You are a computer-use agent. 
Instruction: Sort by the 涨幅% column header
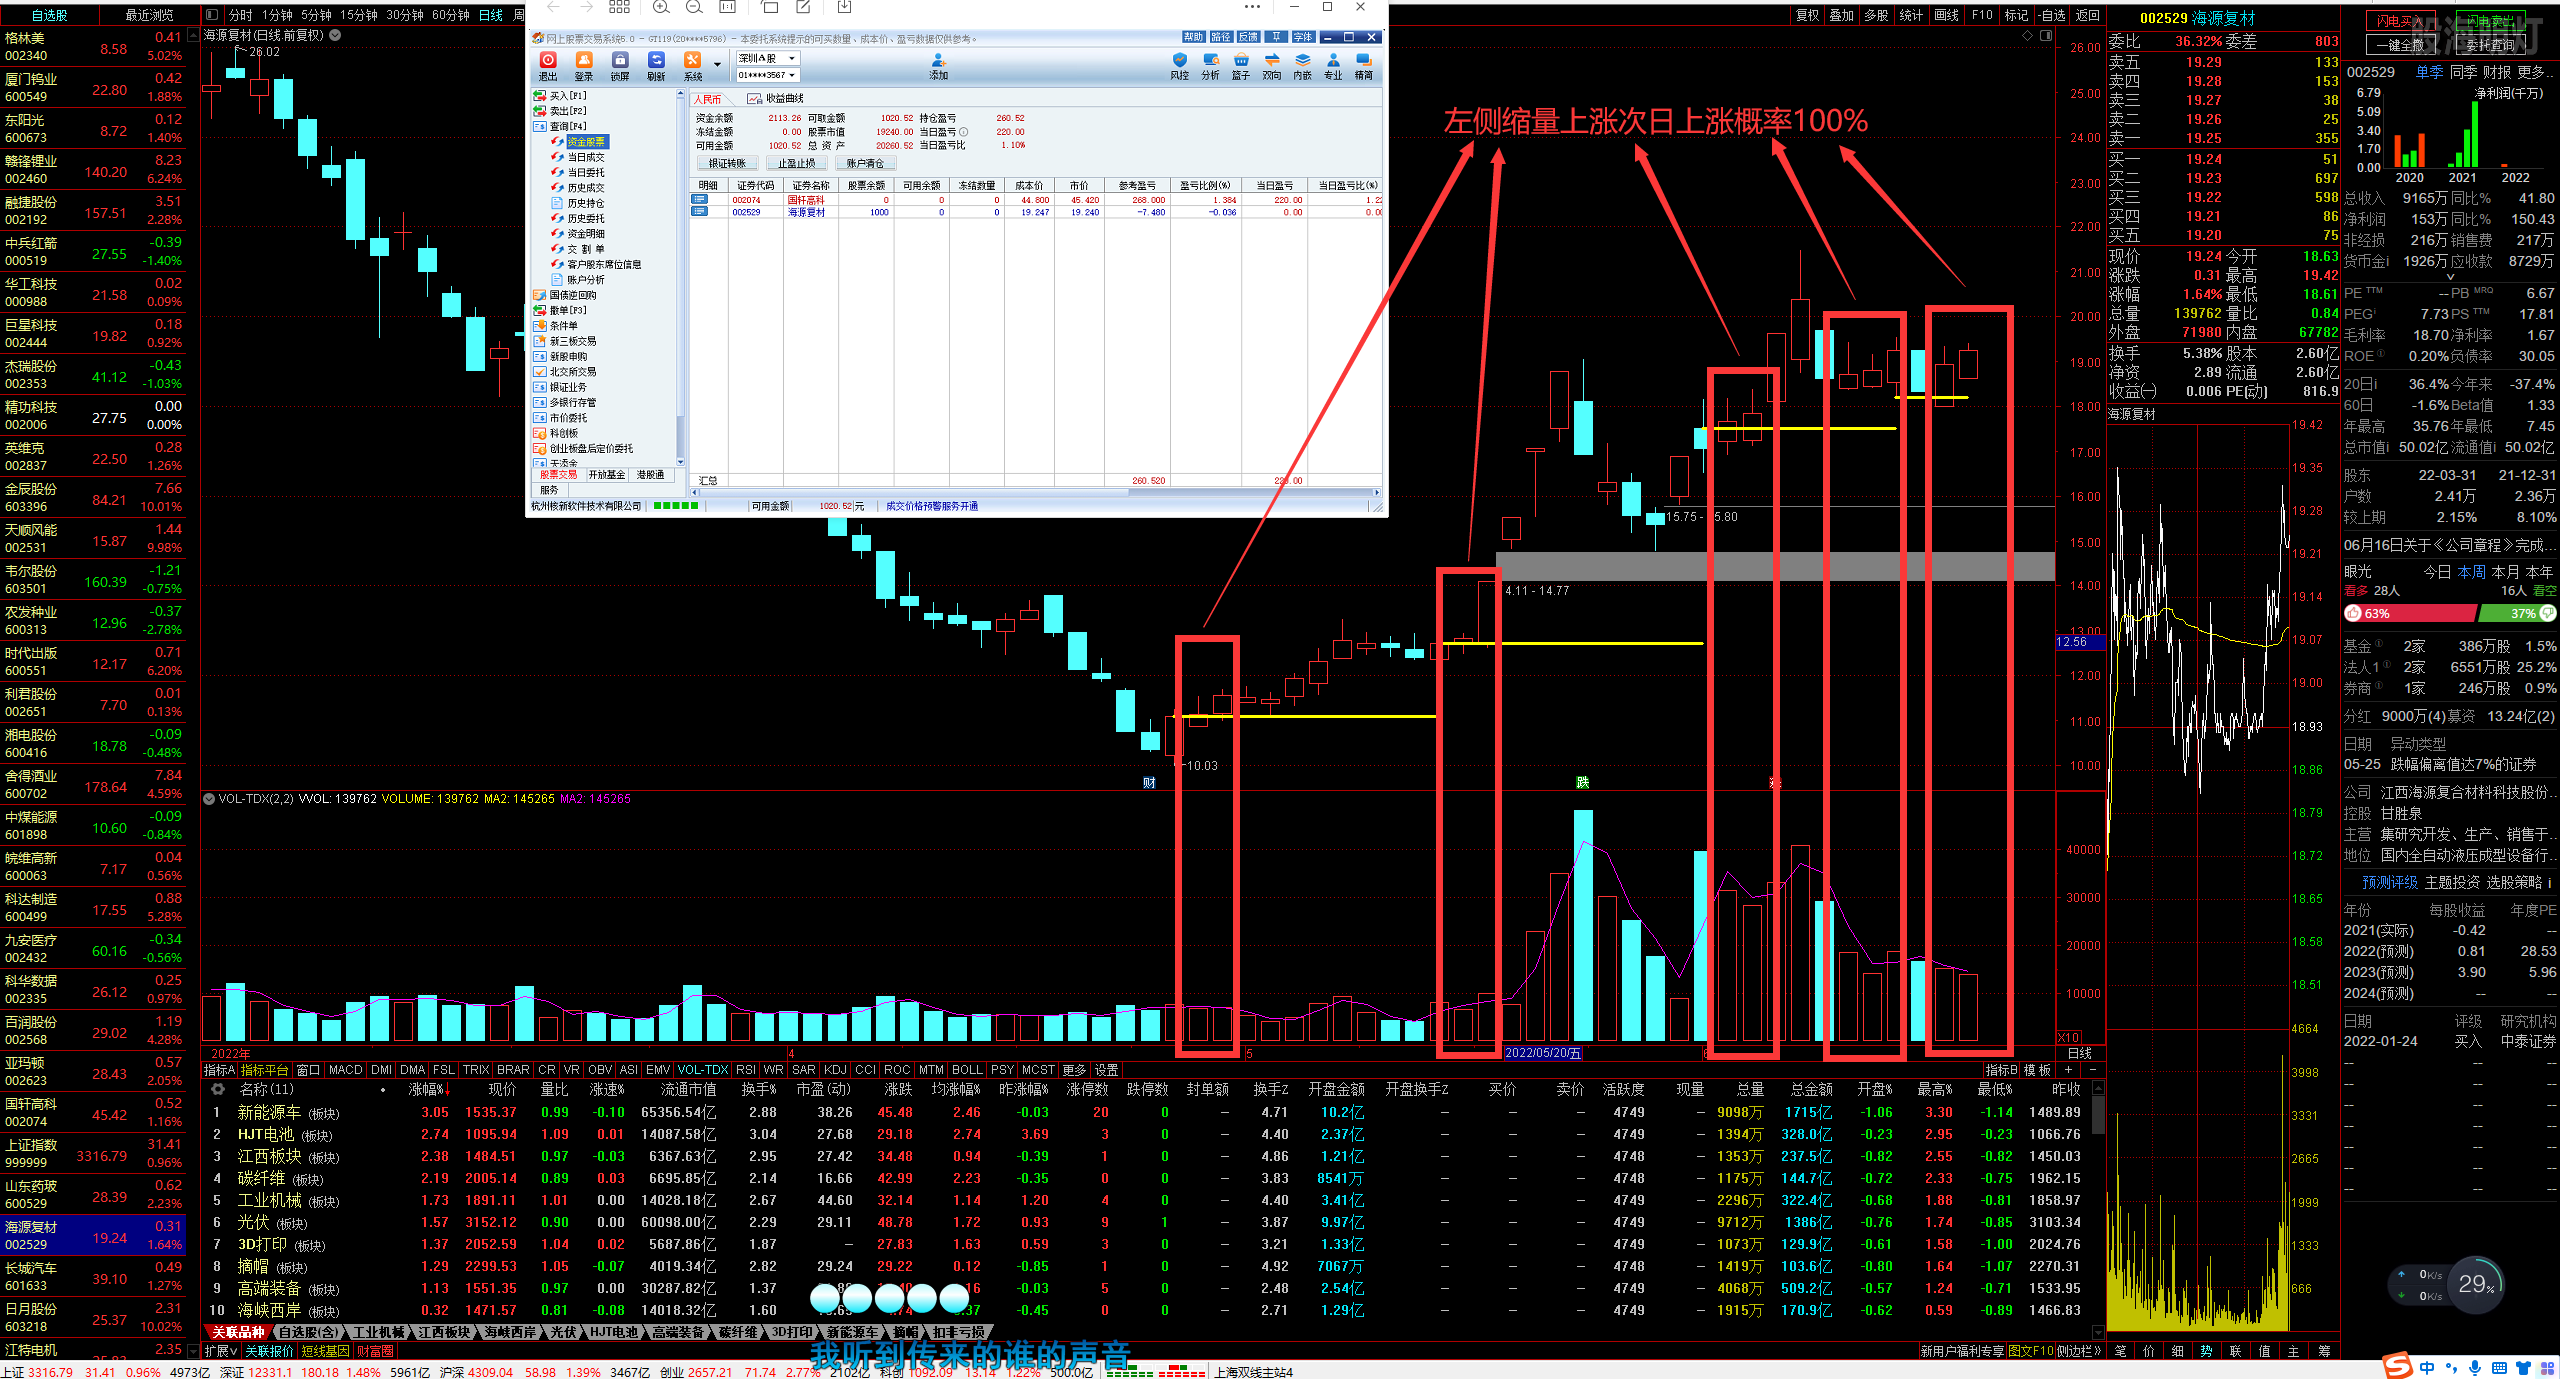(x=428, y=1090)
